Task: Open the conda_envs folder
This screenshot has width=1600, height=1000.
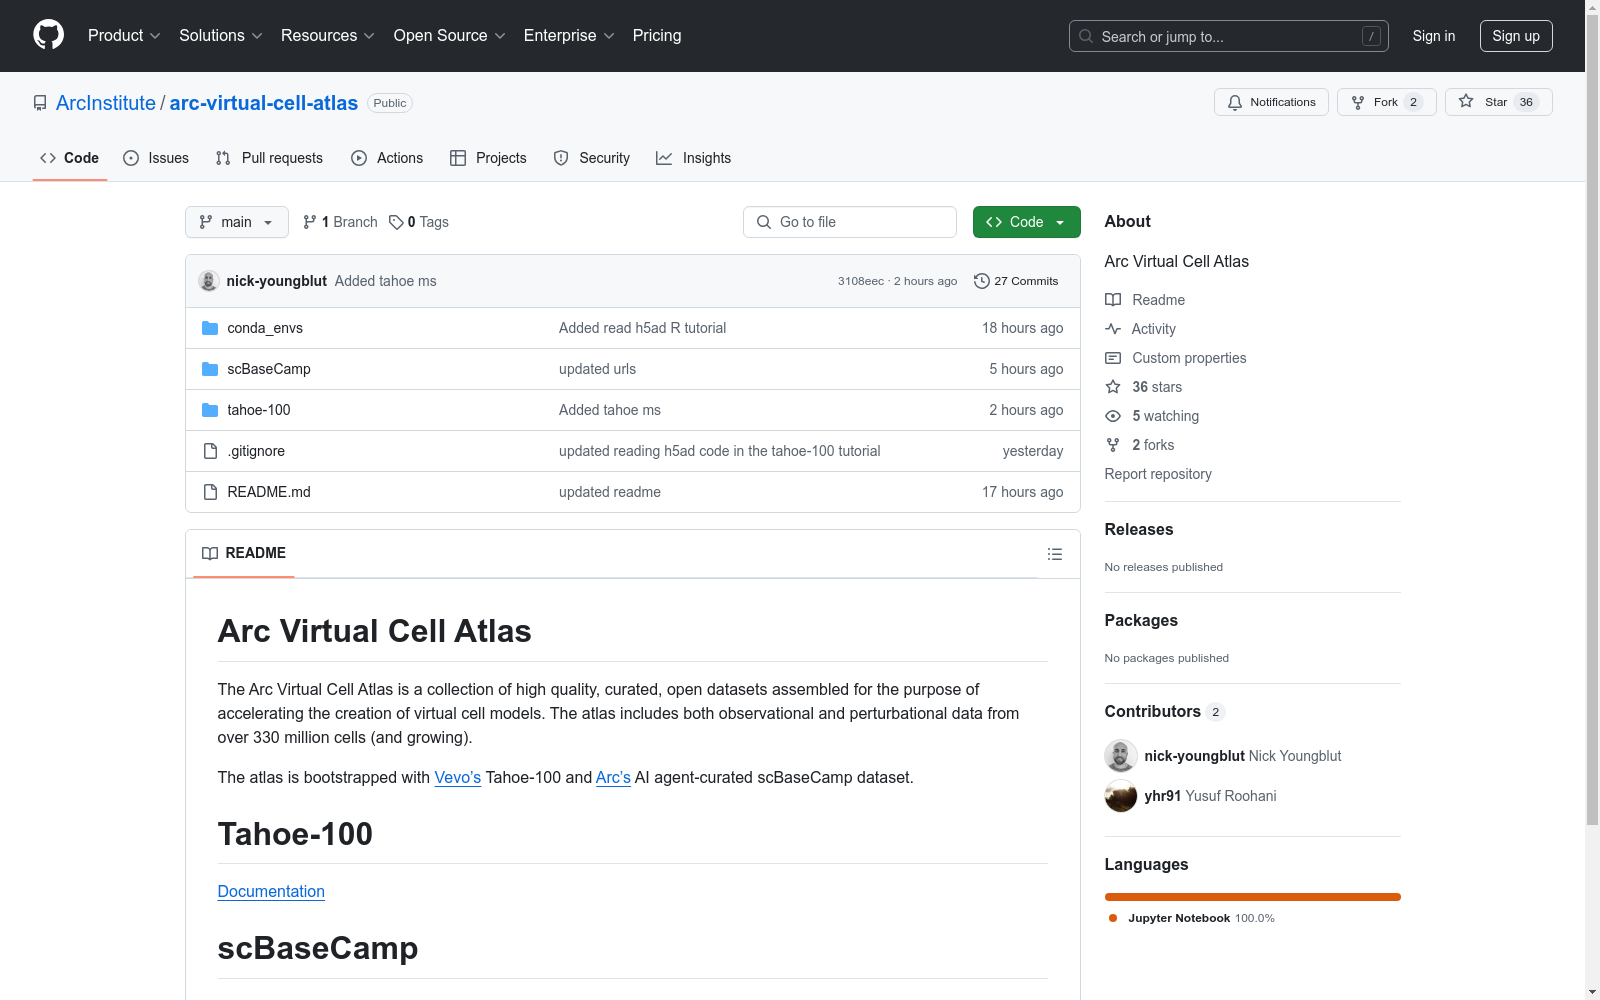Action: click(264, 328)
